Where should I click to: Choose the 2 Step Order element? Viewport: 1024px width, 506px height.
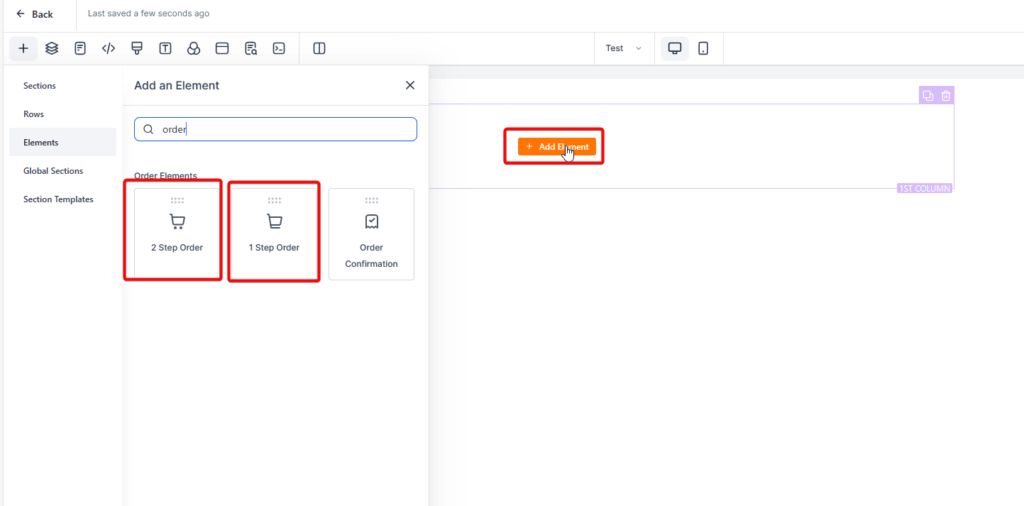tap(177, 231)
